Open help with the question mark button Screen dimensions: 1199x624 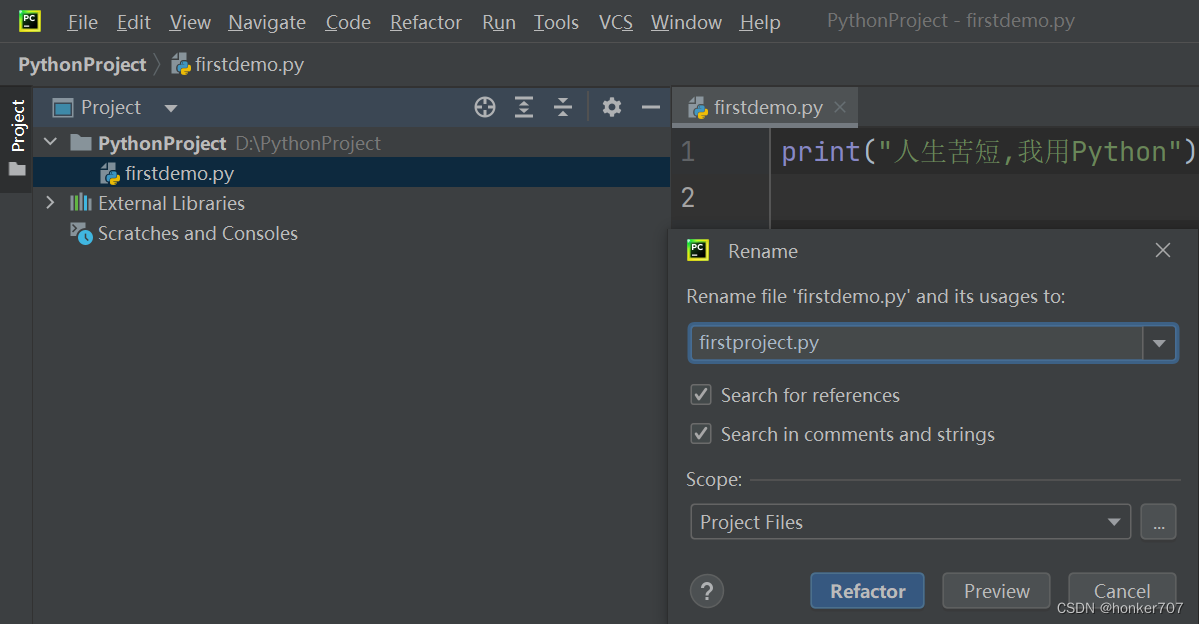(707, 591)
